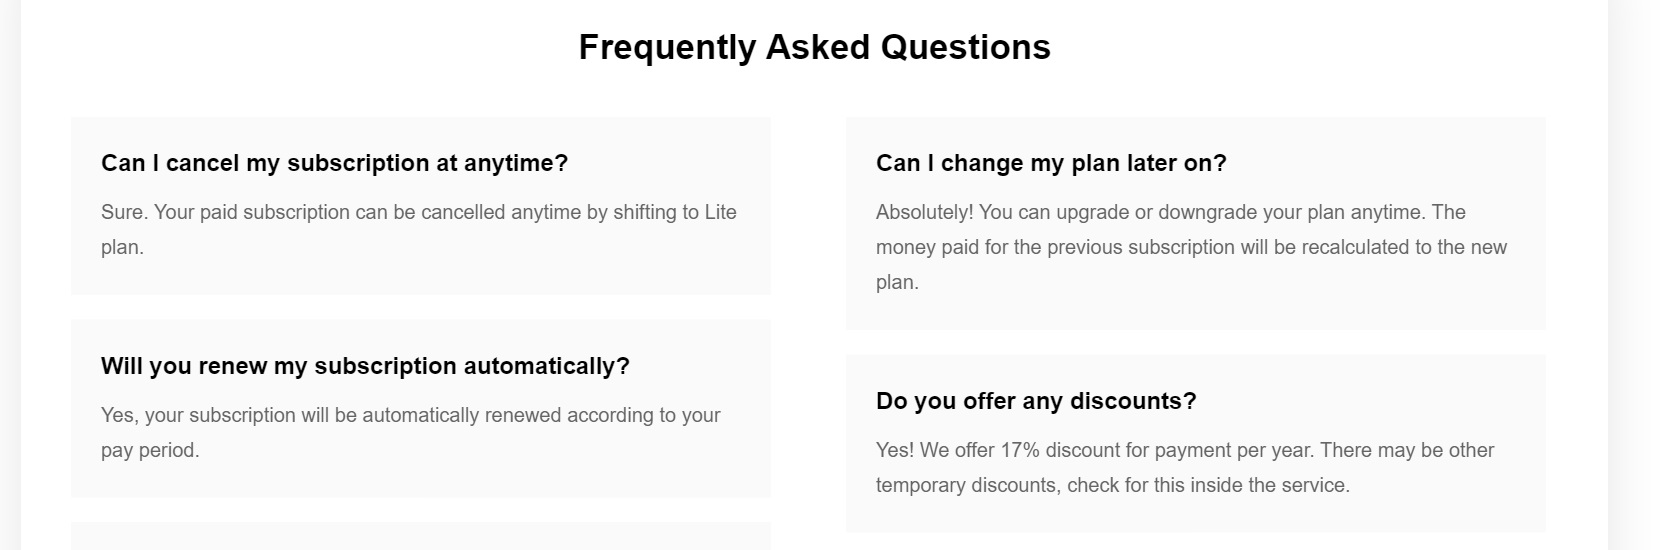1660x550 pixels.
Task: Click the word Lite in cancel answer
Action: [x=720, y=212]
